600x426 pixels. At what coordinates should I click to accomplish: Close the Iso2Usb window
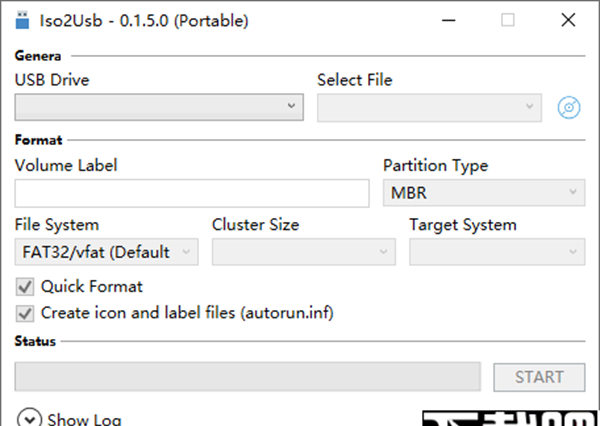coord(568,20)
